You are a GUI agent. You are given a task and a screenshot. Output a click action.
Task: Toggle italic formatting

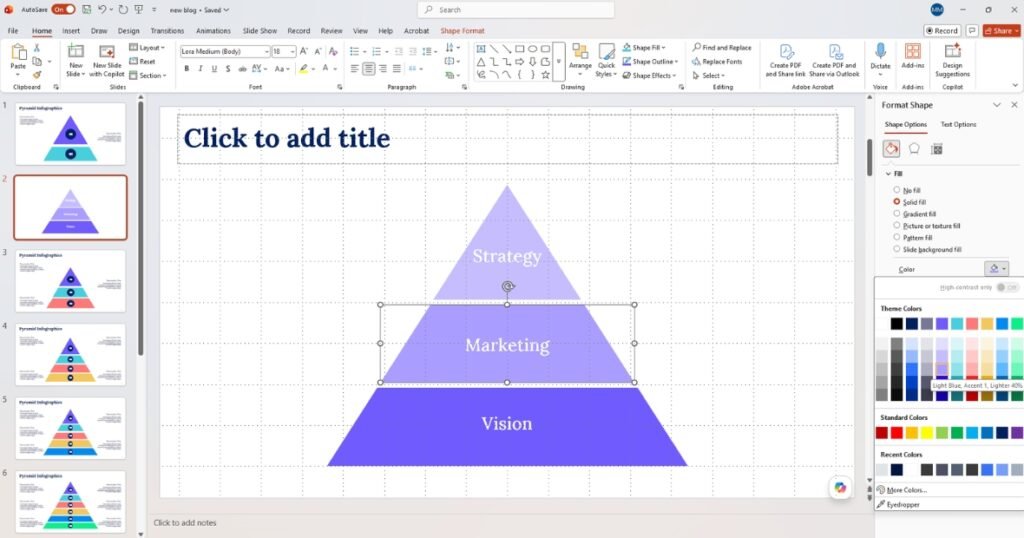point(200,69)
